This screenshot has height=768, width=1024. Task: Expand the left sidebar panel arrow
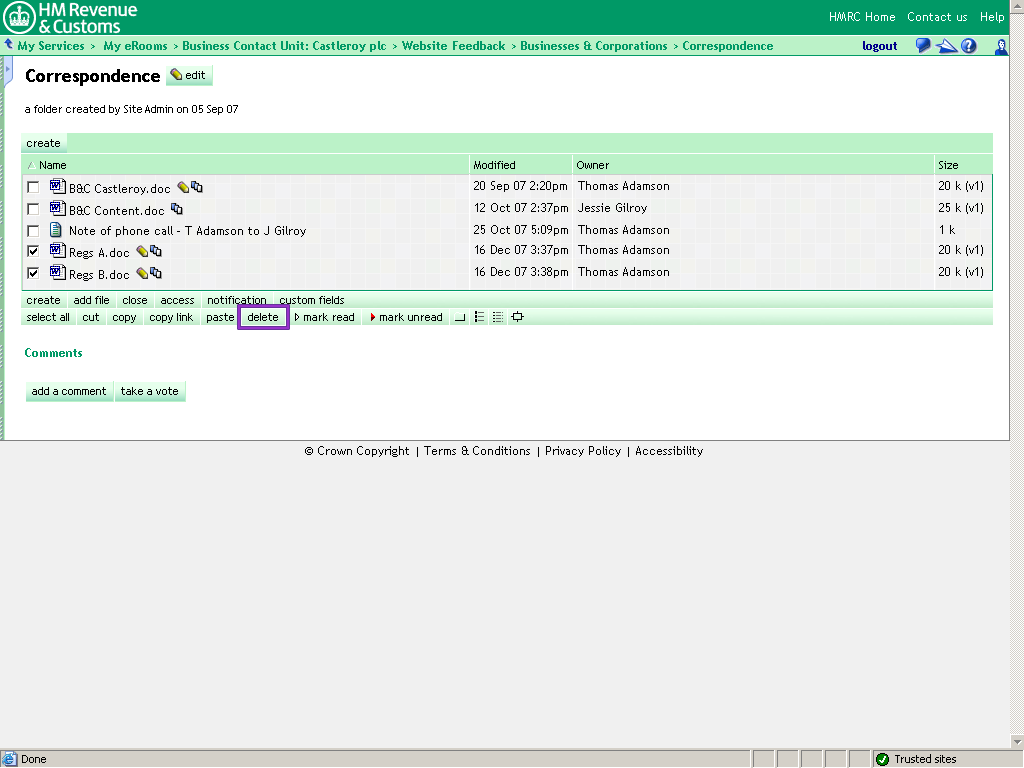click(x=7, y=71)
